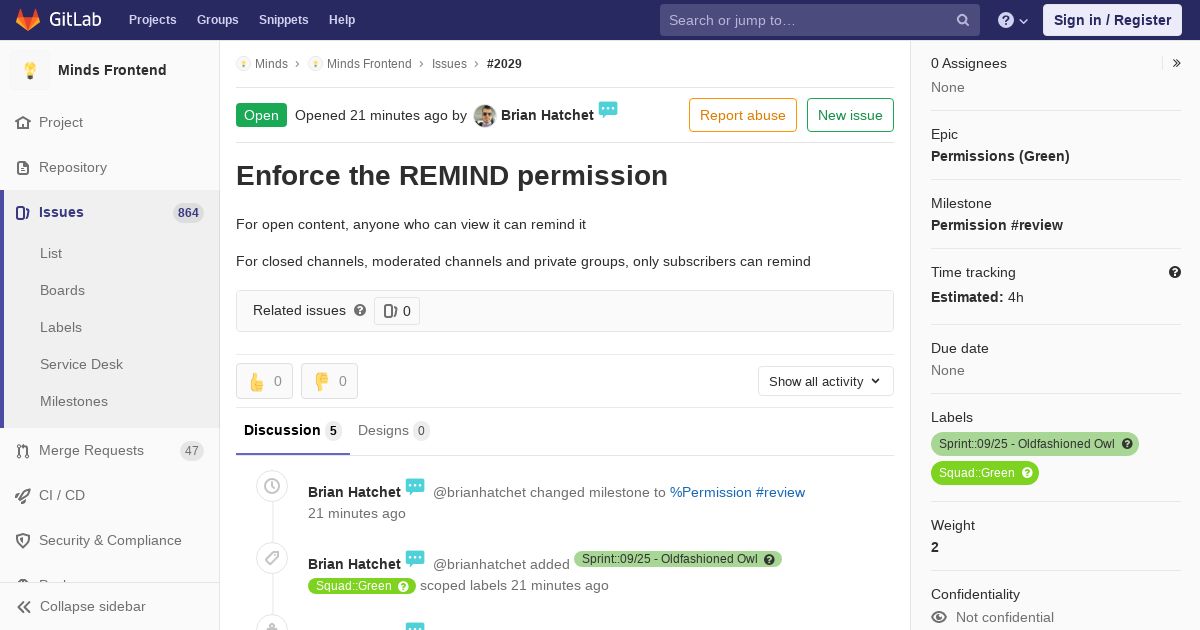This screenshot has height=630, width=1200.
Task: Open the Project sidebar section
Action: pos(110,122)
